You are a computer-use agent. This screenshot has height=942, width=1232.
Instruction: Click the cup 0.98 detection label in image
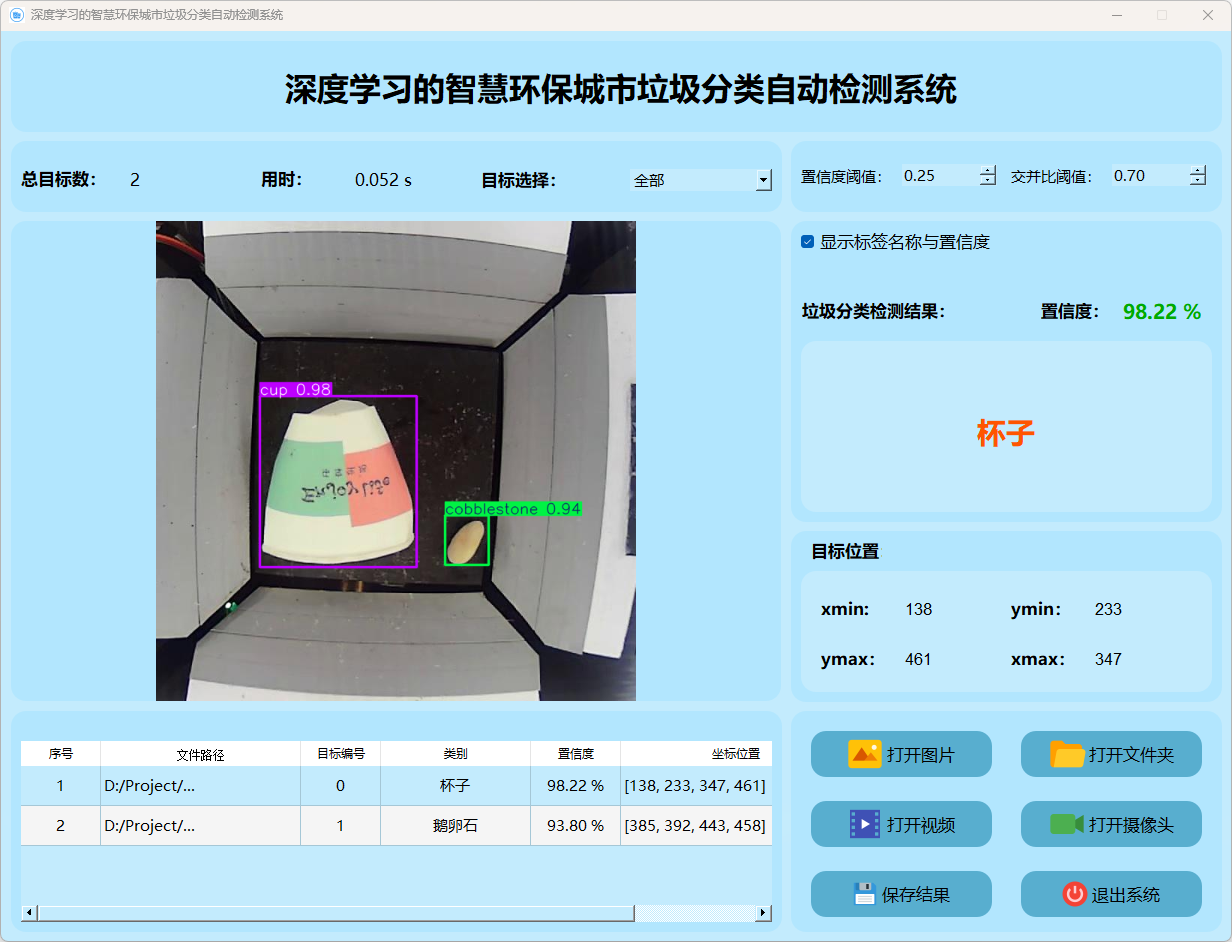click(295, 389)
